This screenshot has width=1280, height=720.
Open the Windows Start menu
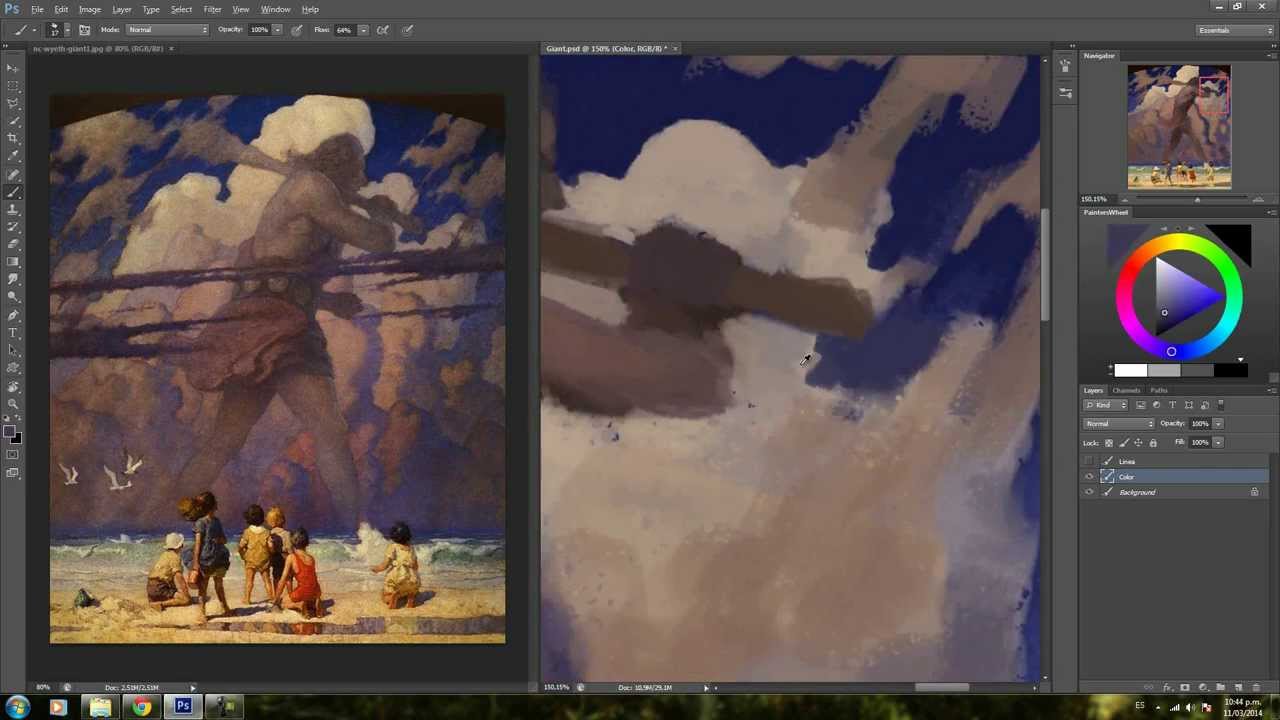pyautogui.click(x=17, y=708)
